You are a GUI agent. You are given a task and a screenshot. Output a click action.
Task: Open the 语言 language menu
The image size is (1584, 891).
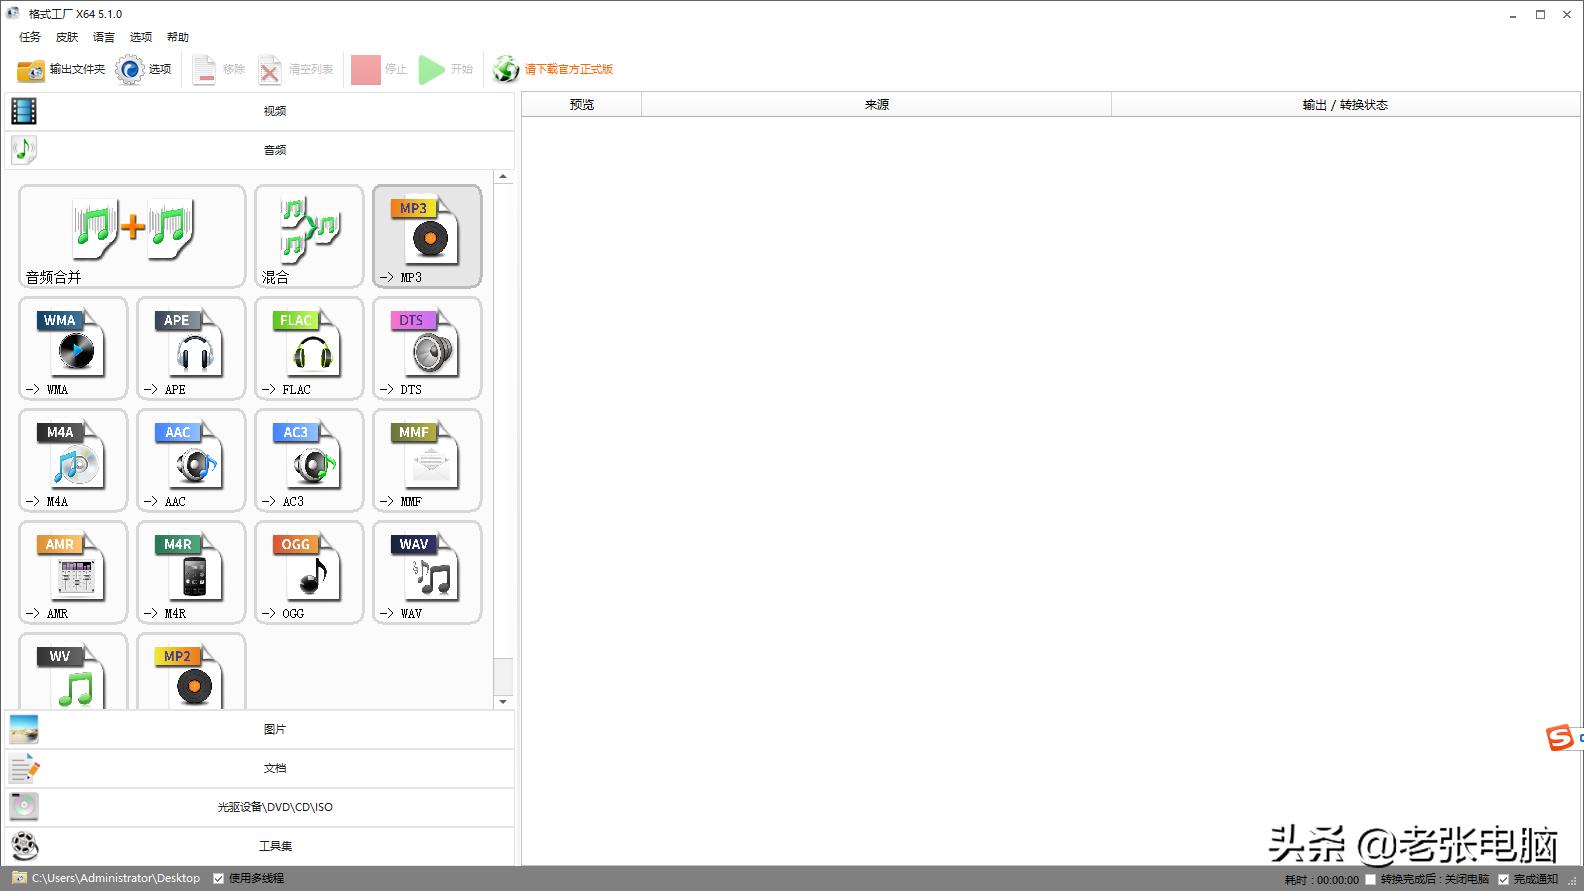[104, 37]
